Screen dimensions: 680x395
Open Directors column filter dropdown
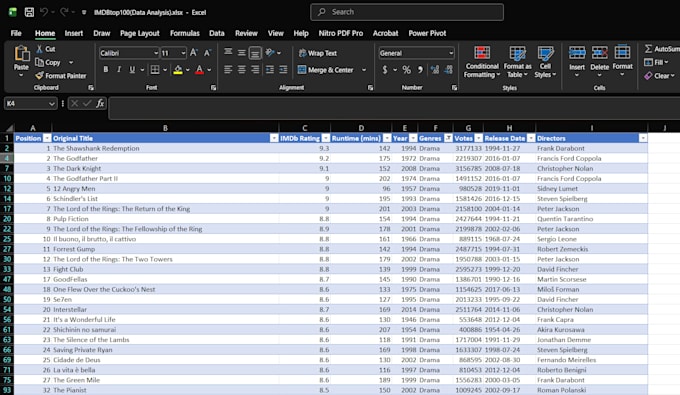[x=643, y=138]
